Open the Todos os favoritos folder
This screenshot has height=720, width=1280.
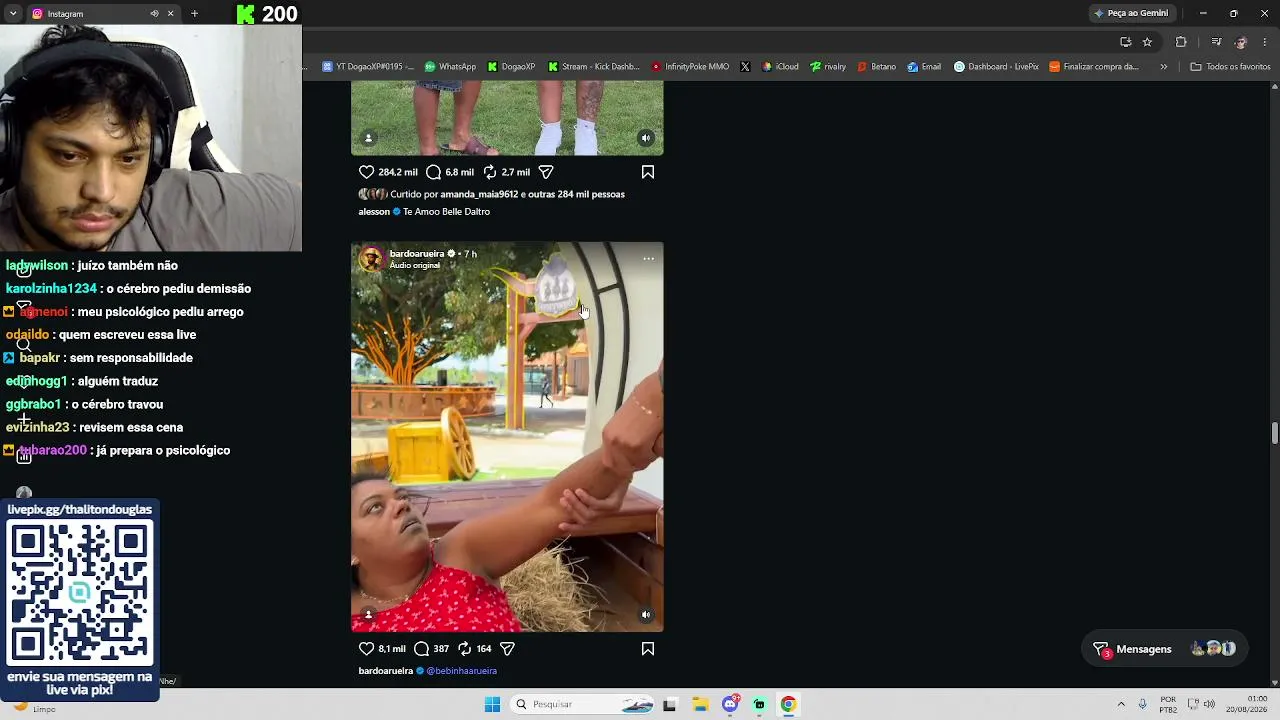pos(1230,67)
